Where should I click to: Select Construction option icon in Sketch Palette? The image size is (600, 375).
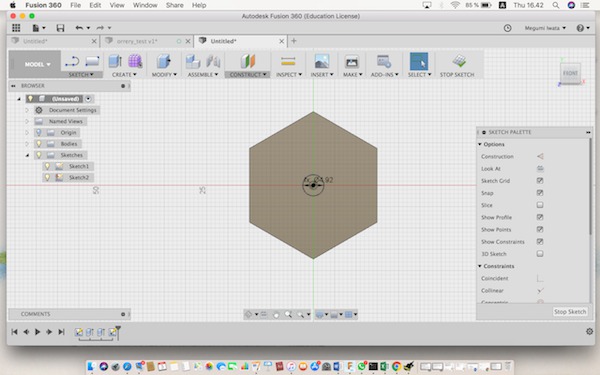540,156
